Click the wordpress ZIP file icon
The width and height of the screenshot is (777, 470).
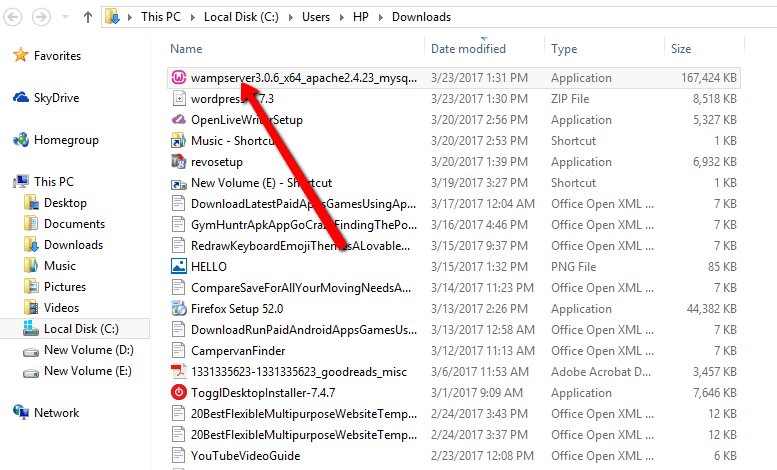178,99
